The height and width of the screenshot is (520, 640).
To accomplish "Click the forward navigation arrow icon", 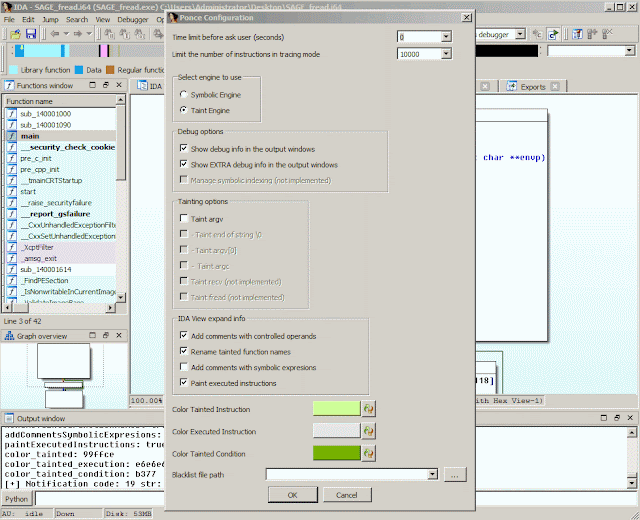I will click(78, 34).
